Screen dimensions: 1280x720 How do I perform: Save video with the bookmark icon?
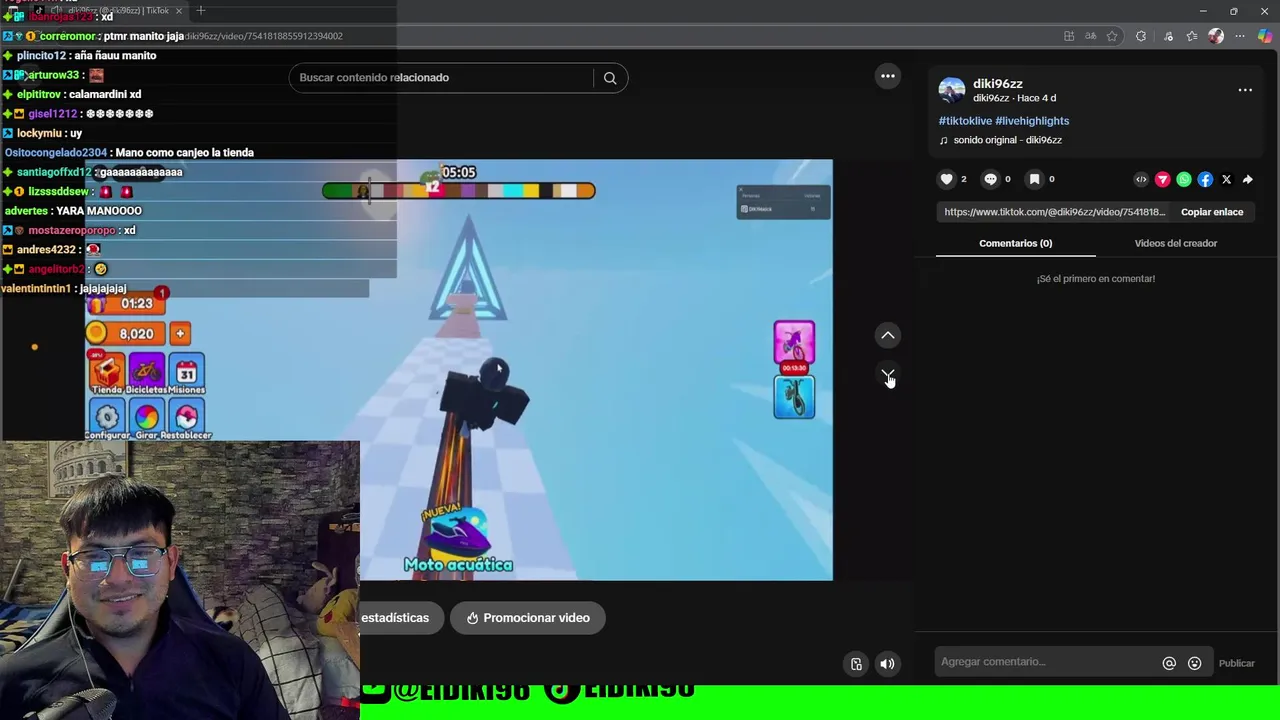coord(1035,179)
